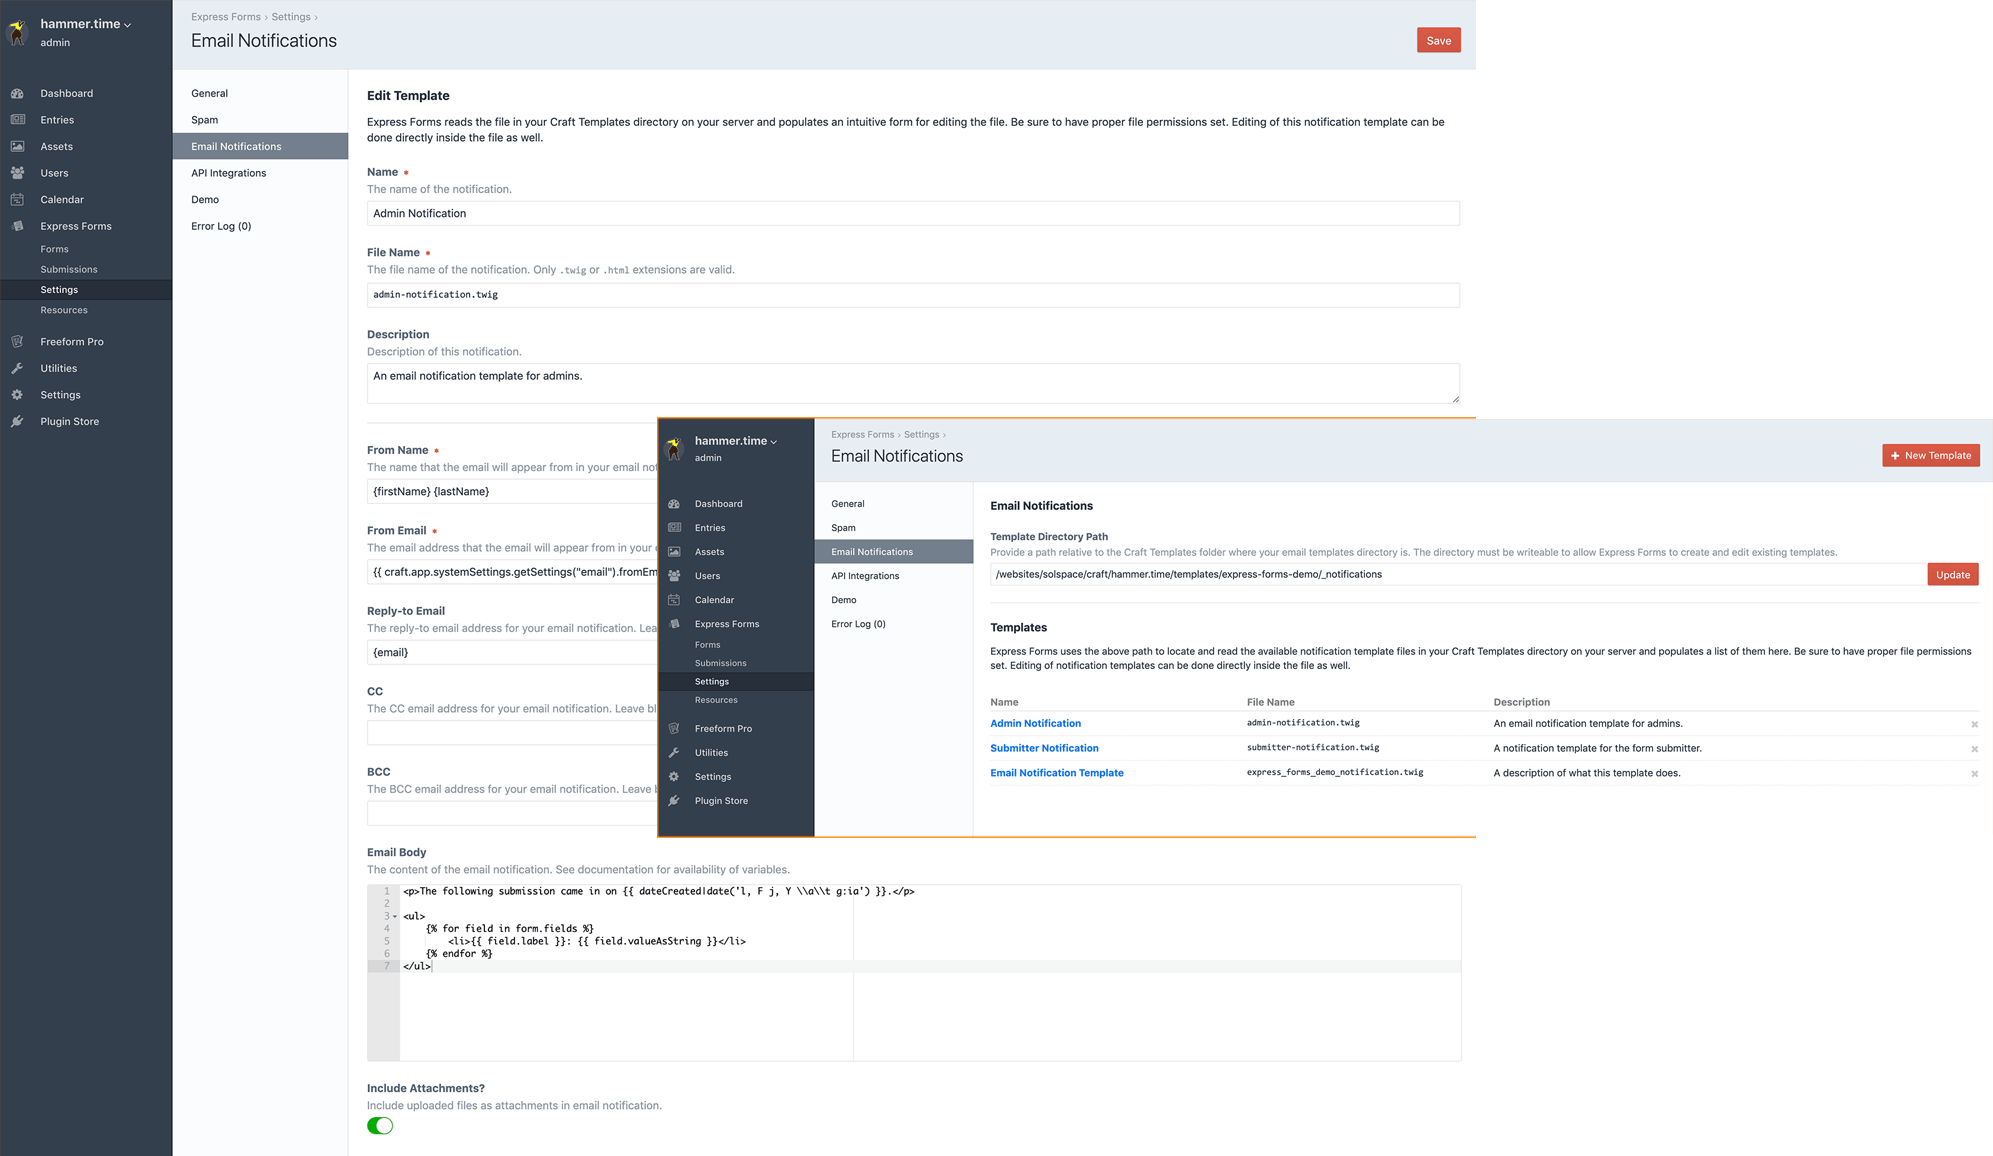The width and height of the screenshot is (1993, 1156).
Task: Click the Express Forms icon in main sidebar
Action: point(17,226)
